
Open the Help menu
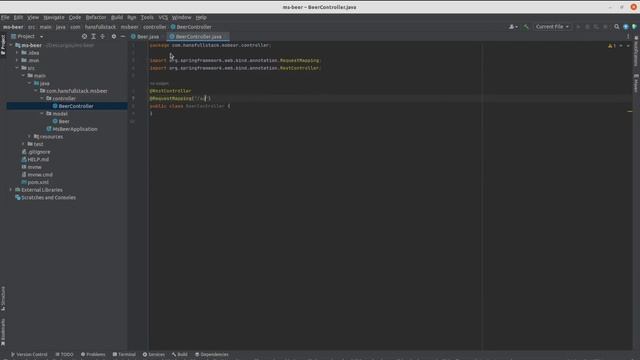(201, 18)
